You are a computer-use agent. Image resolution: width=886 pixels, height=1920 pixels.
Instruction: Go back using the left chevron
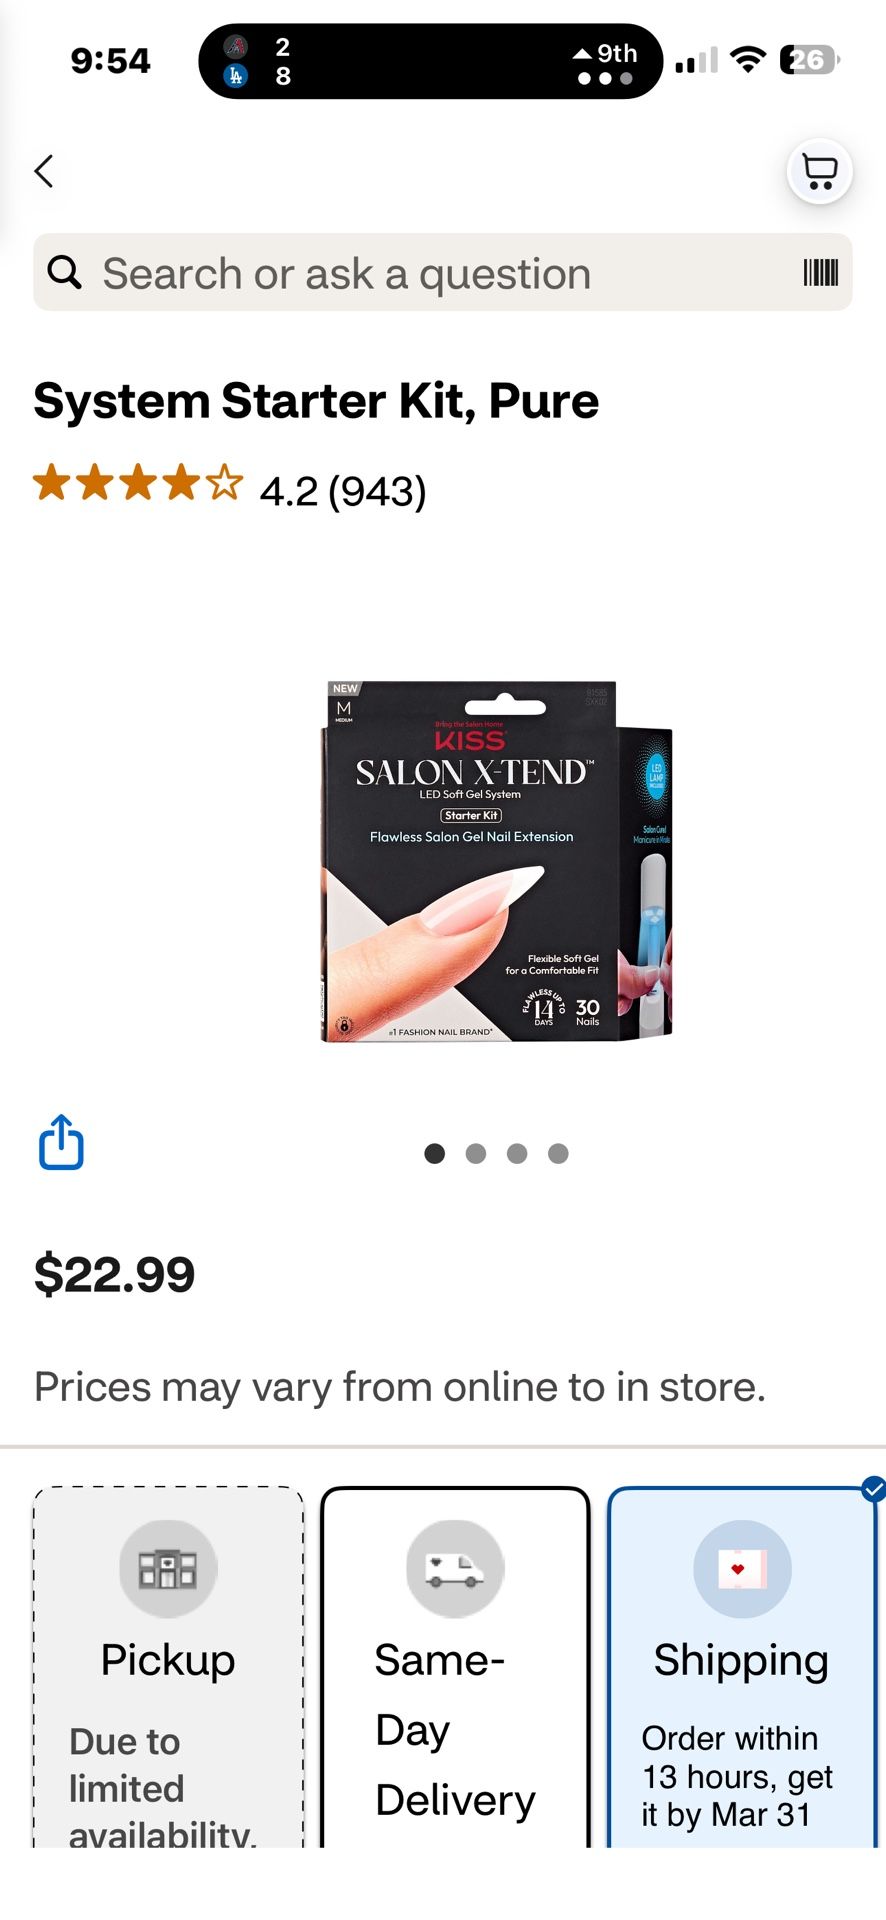[x=44, y=171]
